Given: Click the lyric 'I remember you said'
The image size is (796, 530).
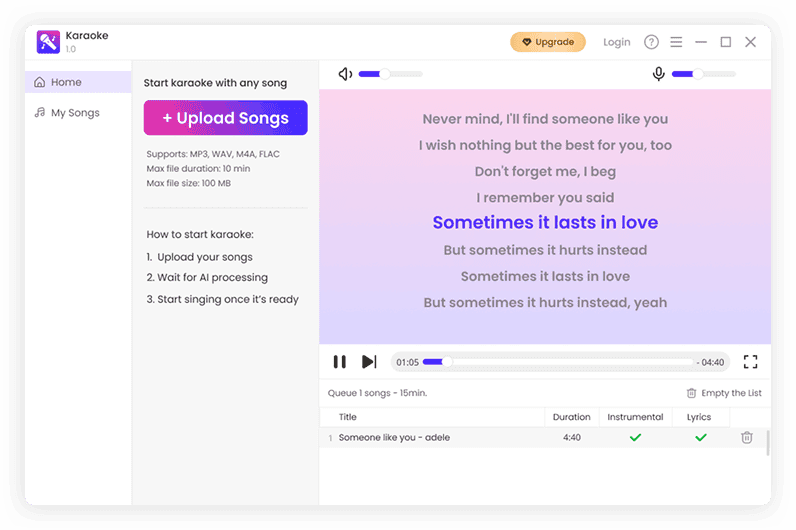Looking at the screenshot, I should [x=545, y=197].
